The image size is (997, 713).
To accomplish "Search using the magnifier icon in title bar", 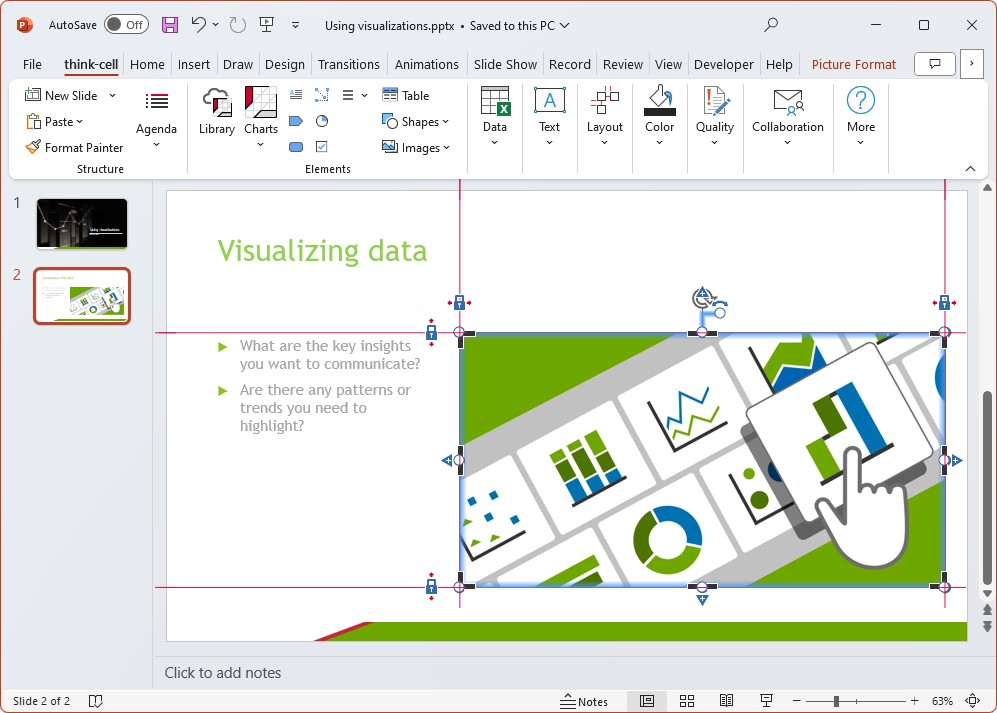I will coord(771,25).
